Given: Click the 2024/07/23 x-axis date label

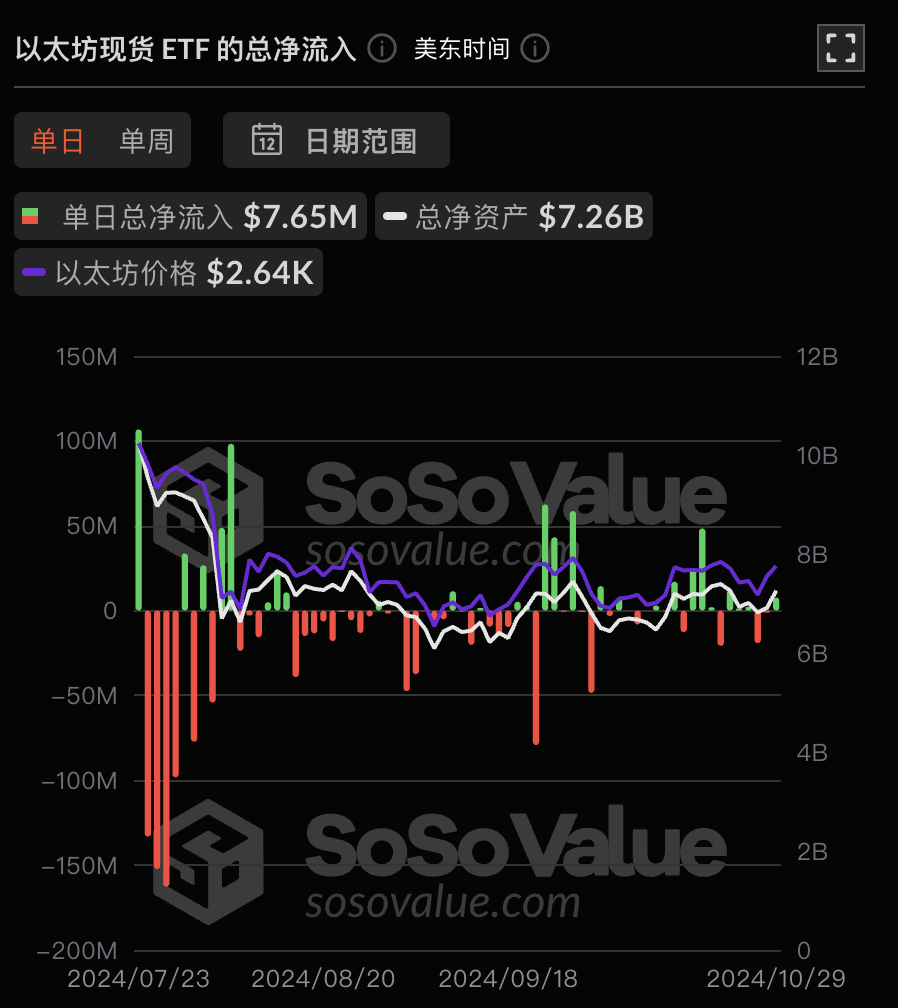Looking at the screenshot, I should click(x=138, y=979).
